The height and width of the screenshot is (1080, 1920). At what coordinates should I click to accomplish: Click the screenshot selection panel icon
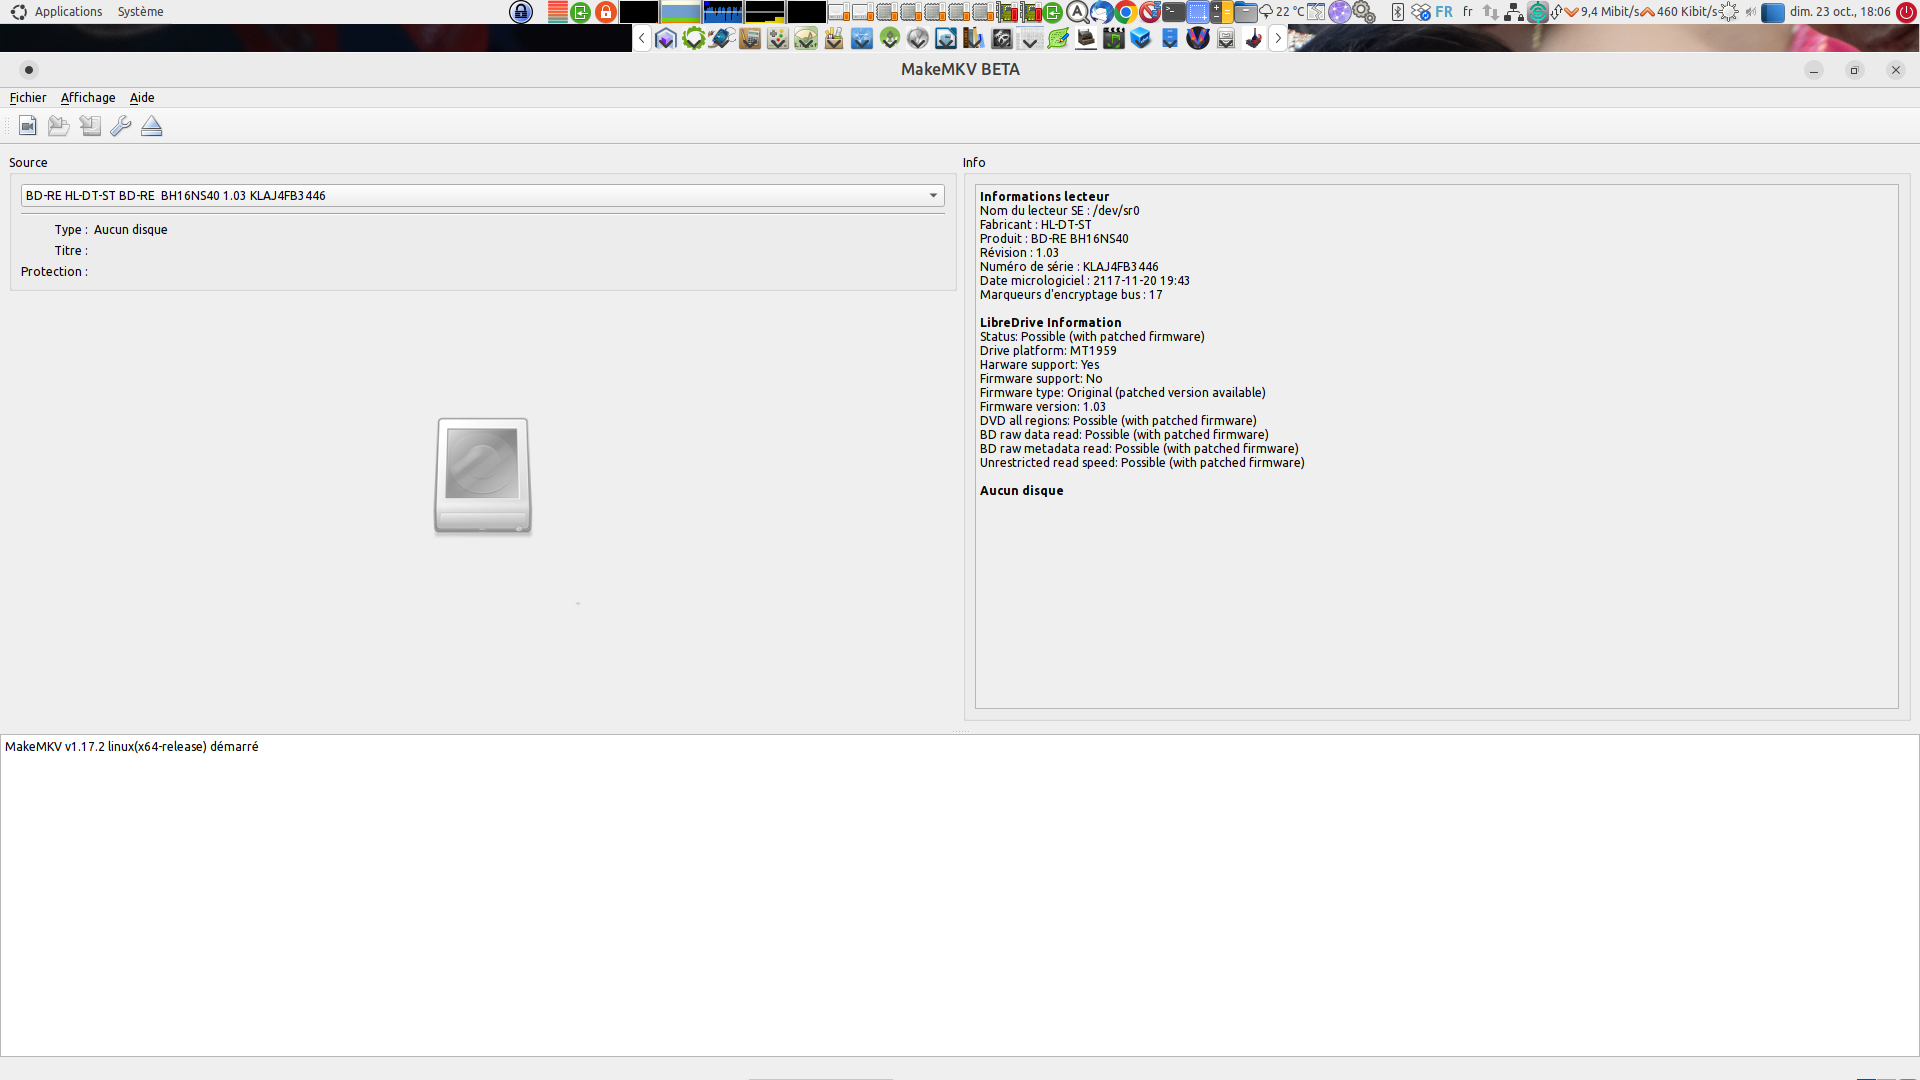coord(1197,12)
